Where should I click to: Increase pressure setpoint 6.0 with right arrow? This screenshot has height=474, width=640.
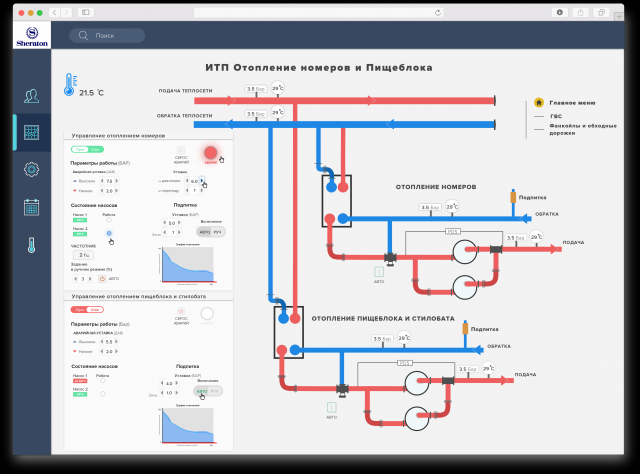point(202,180)
